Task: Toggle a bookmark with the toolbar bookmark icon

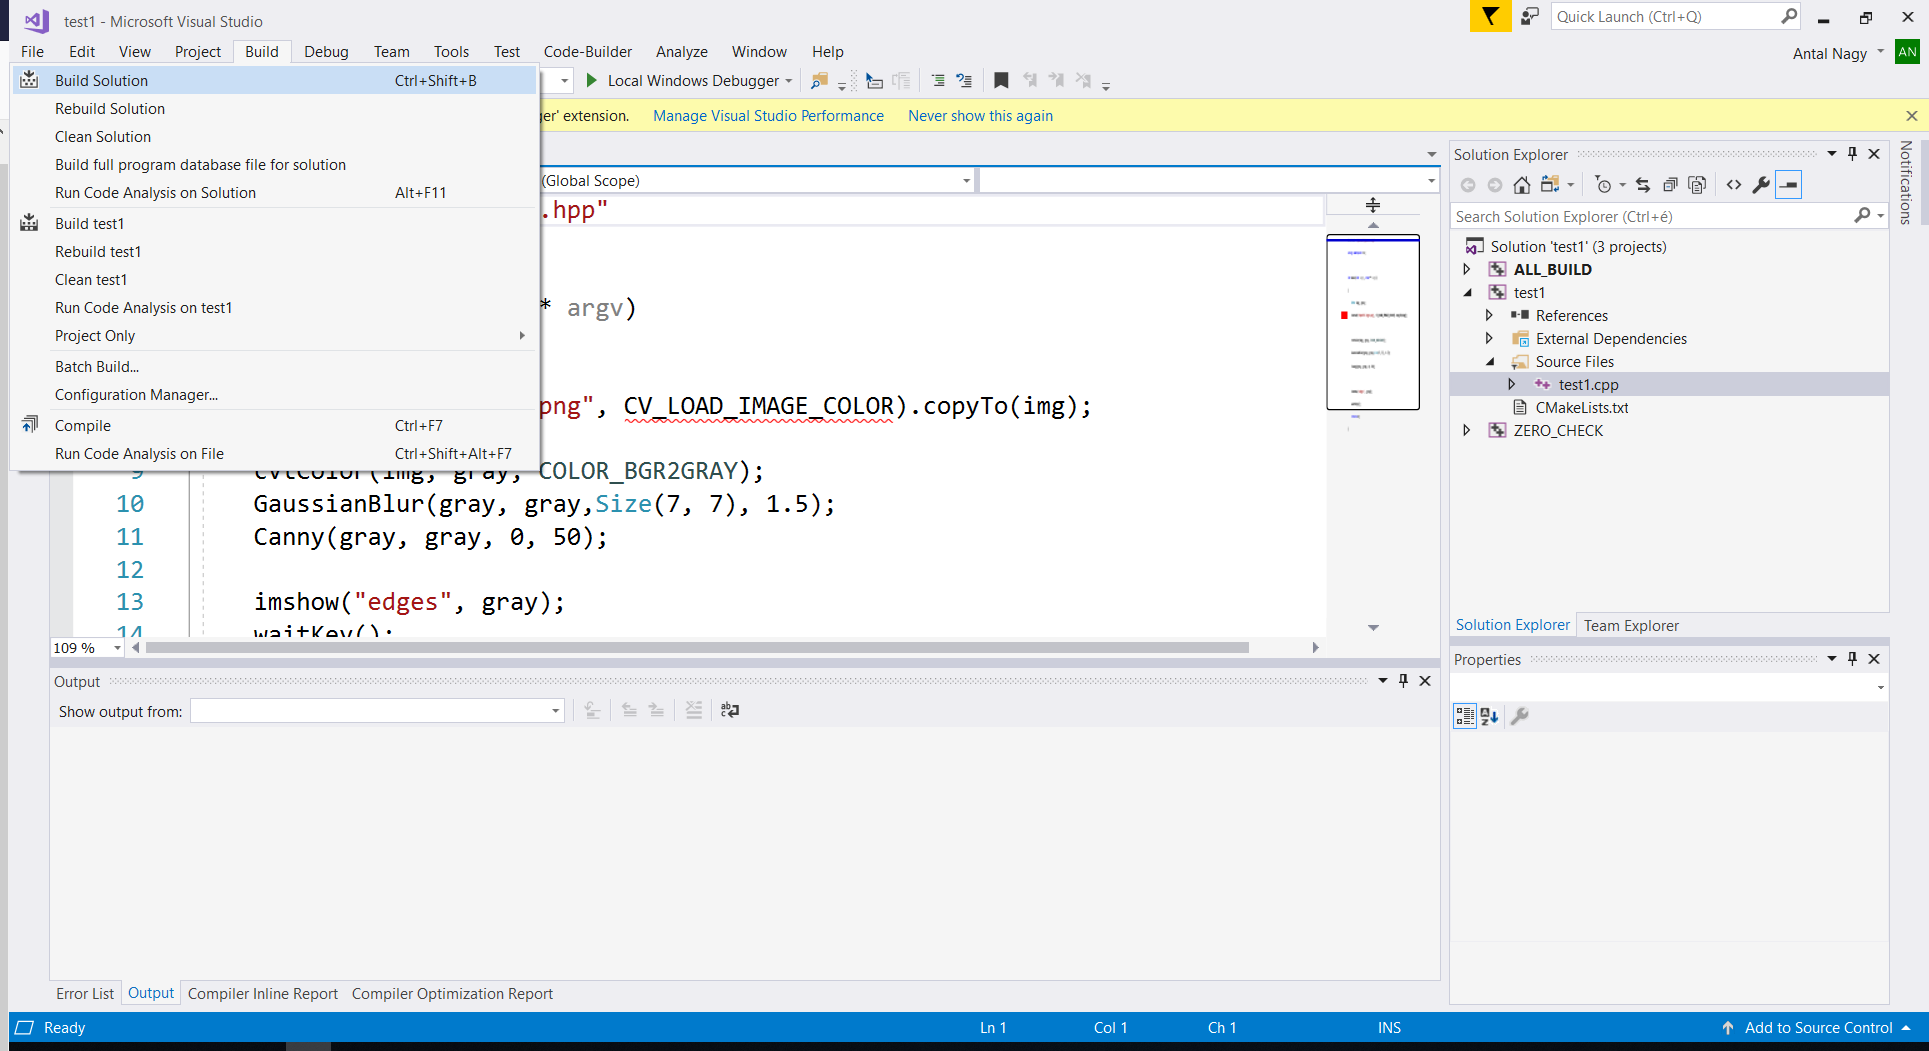Action: pyautogui.click(x=1001, y=80)
